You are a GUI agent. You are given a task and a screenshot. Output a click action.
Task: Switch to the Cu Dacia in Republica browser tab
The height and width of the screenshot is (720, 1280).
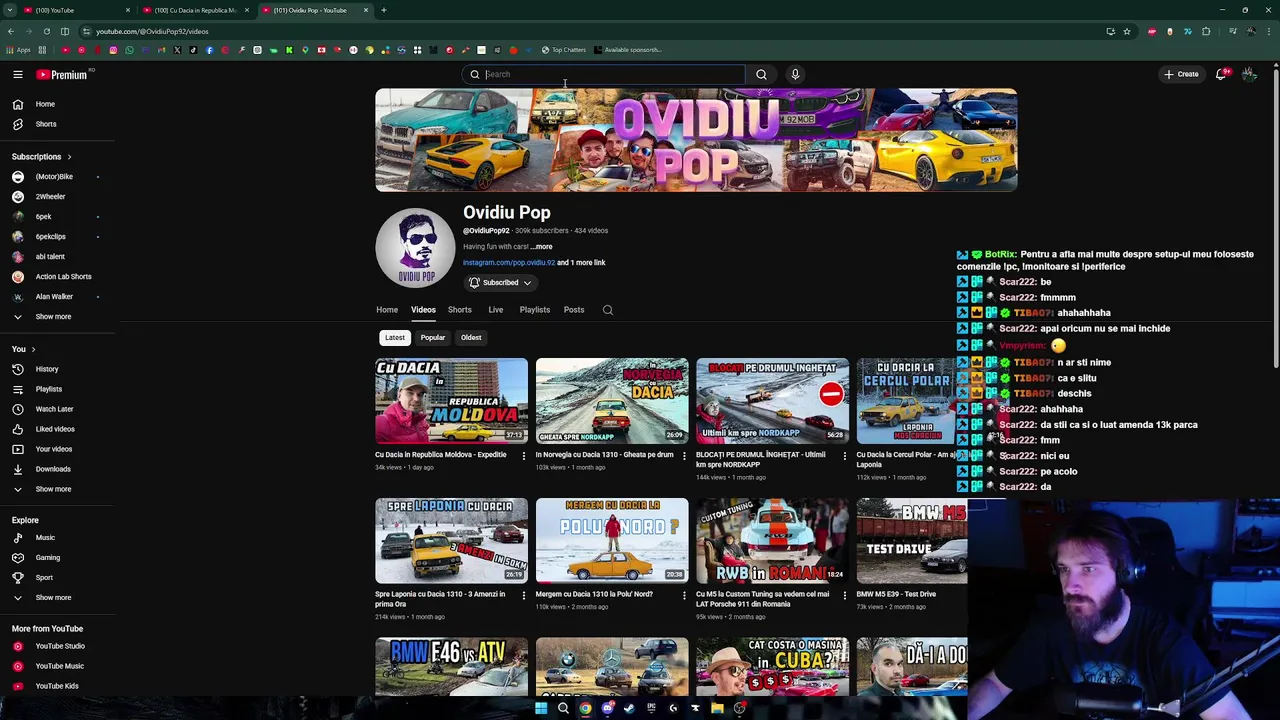tap(193, 10)
